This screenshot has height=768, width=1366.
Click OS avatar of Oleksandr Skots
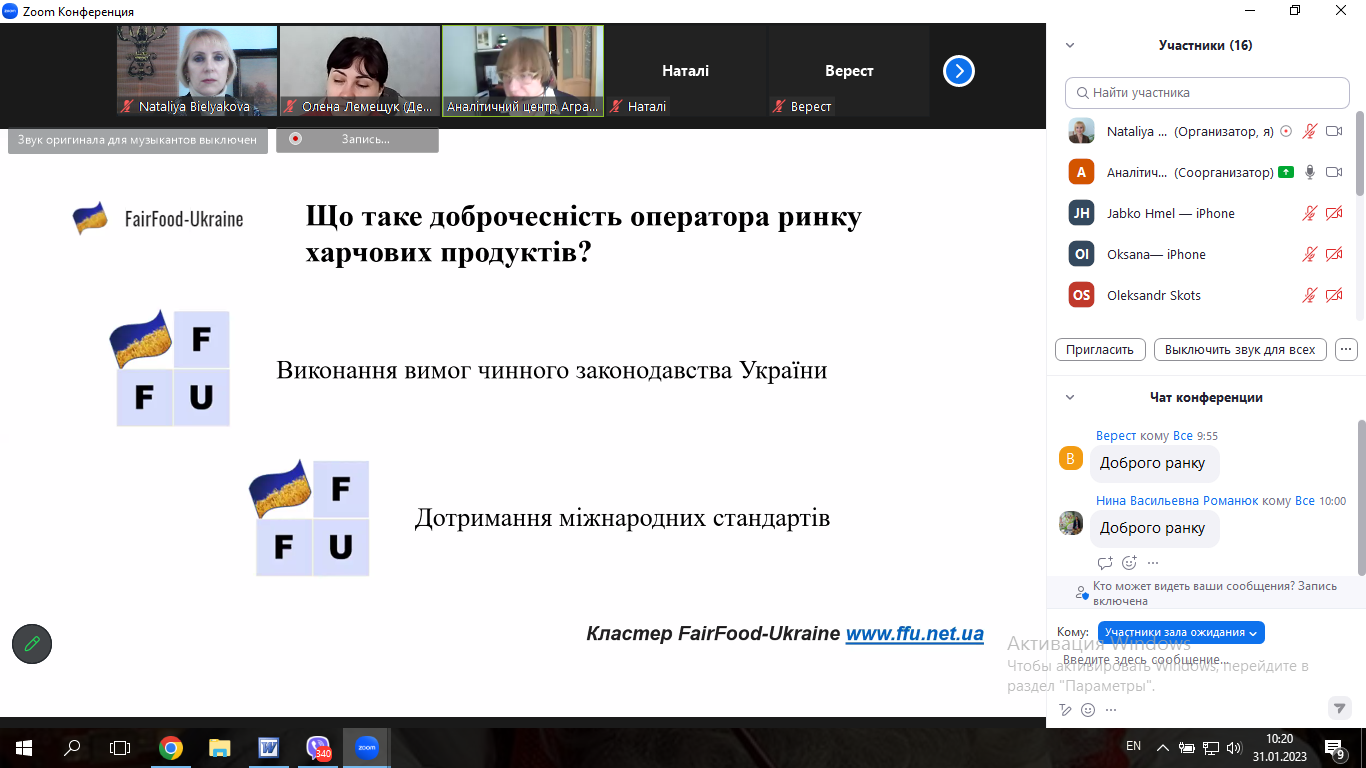point(1081,295)
